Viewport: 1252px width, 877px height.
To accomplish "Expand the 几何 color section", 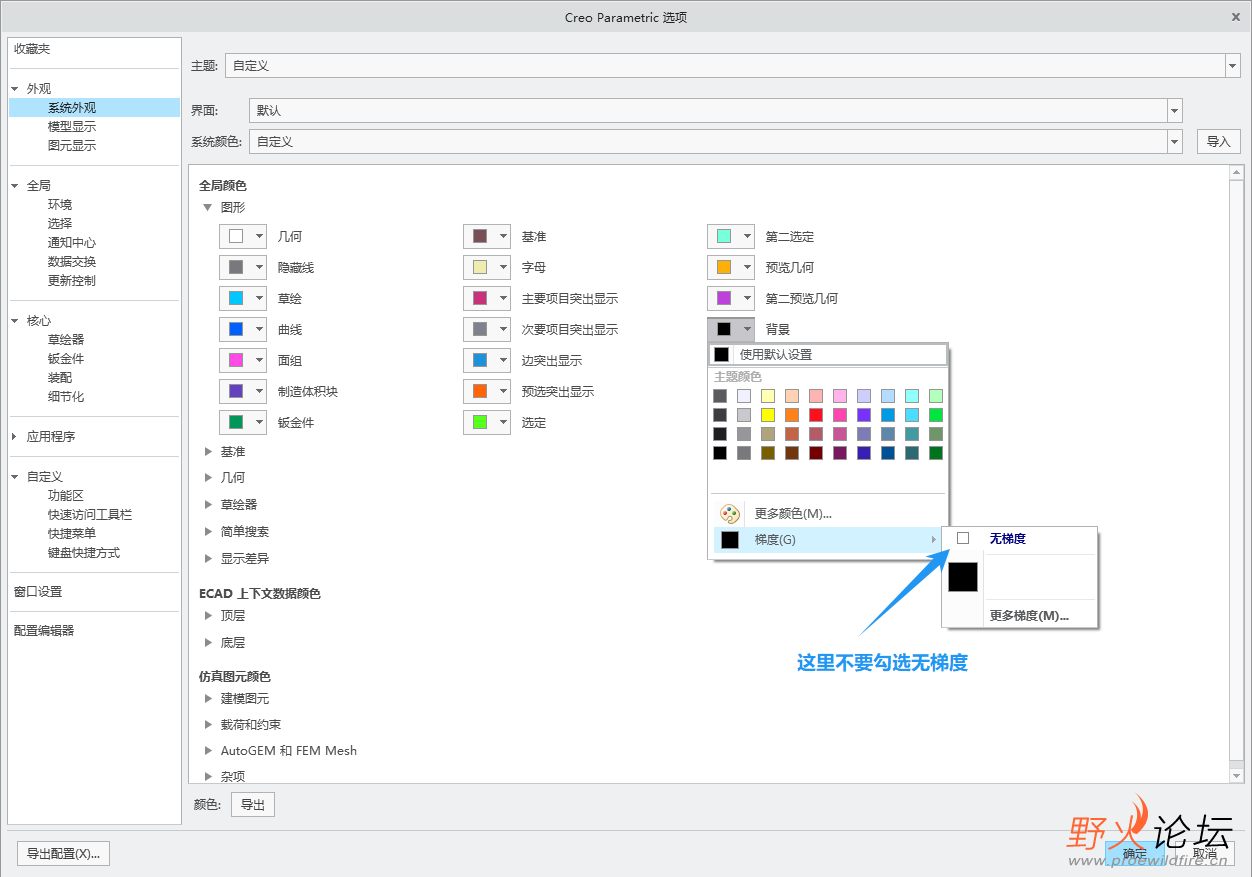I will (208, 478).
